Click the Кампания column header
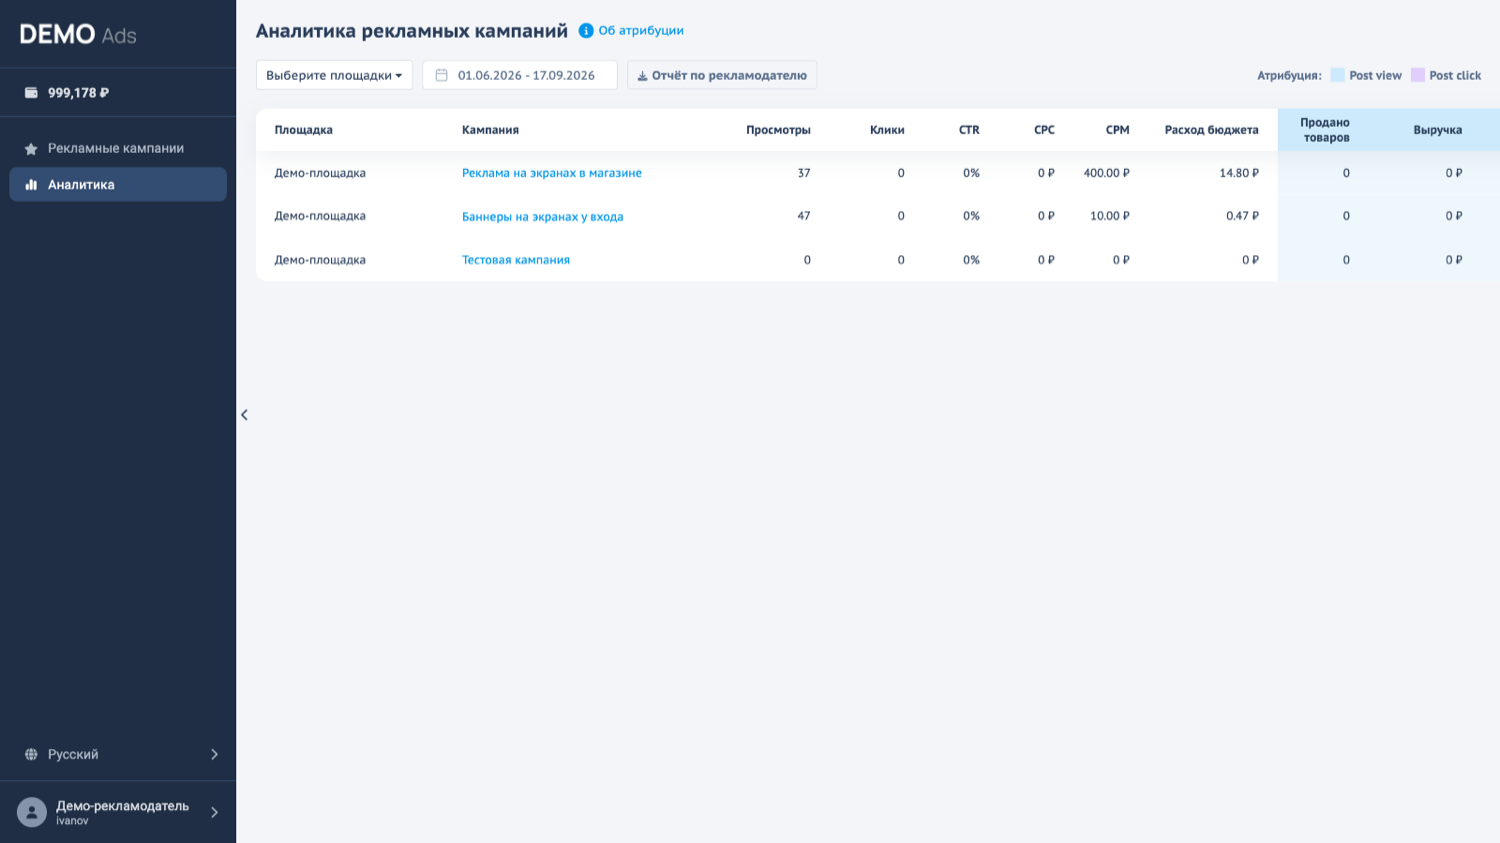Screen dimensions: 1500x843 tap(490, 130)
